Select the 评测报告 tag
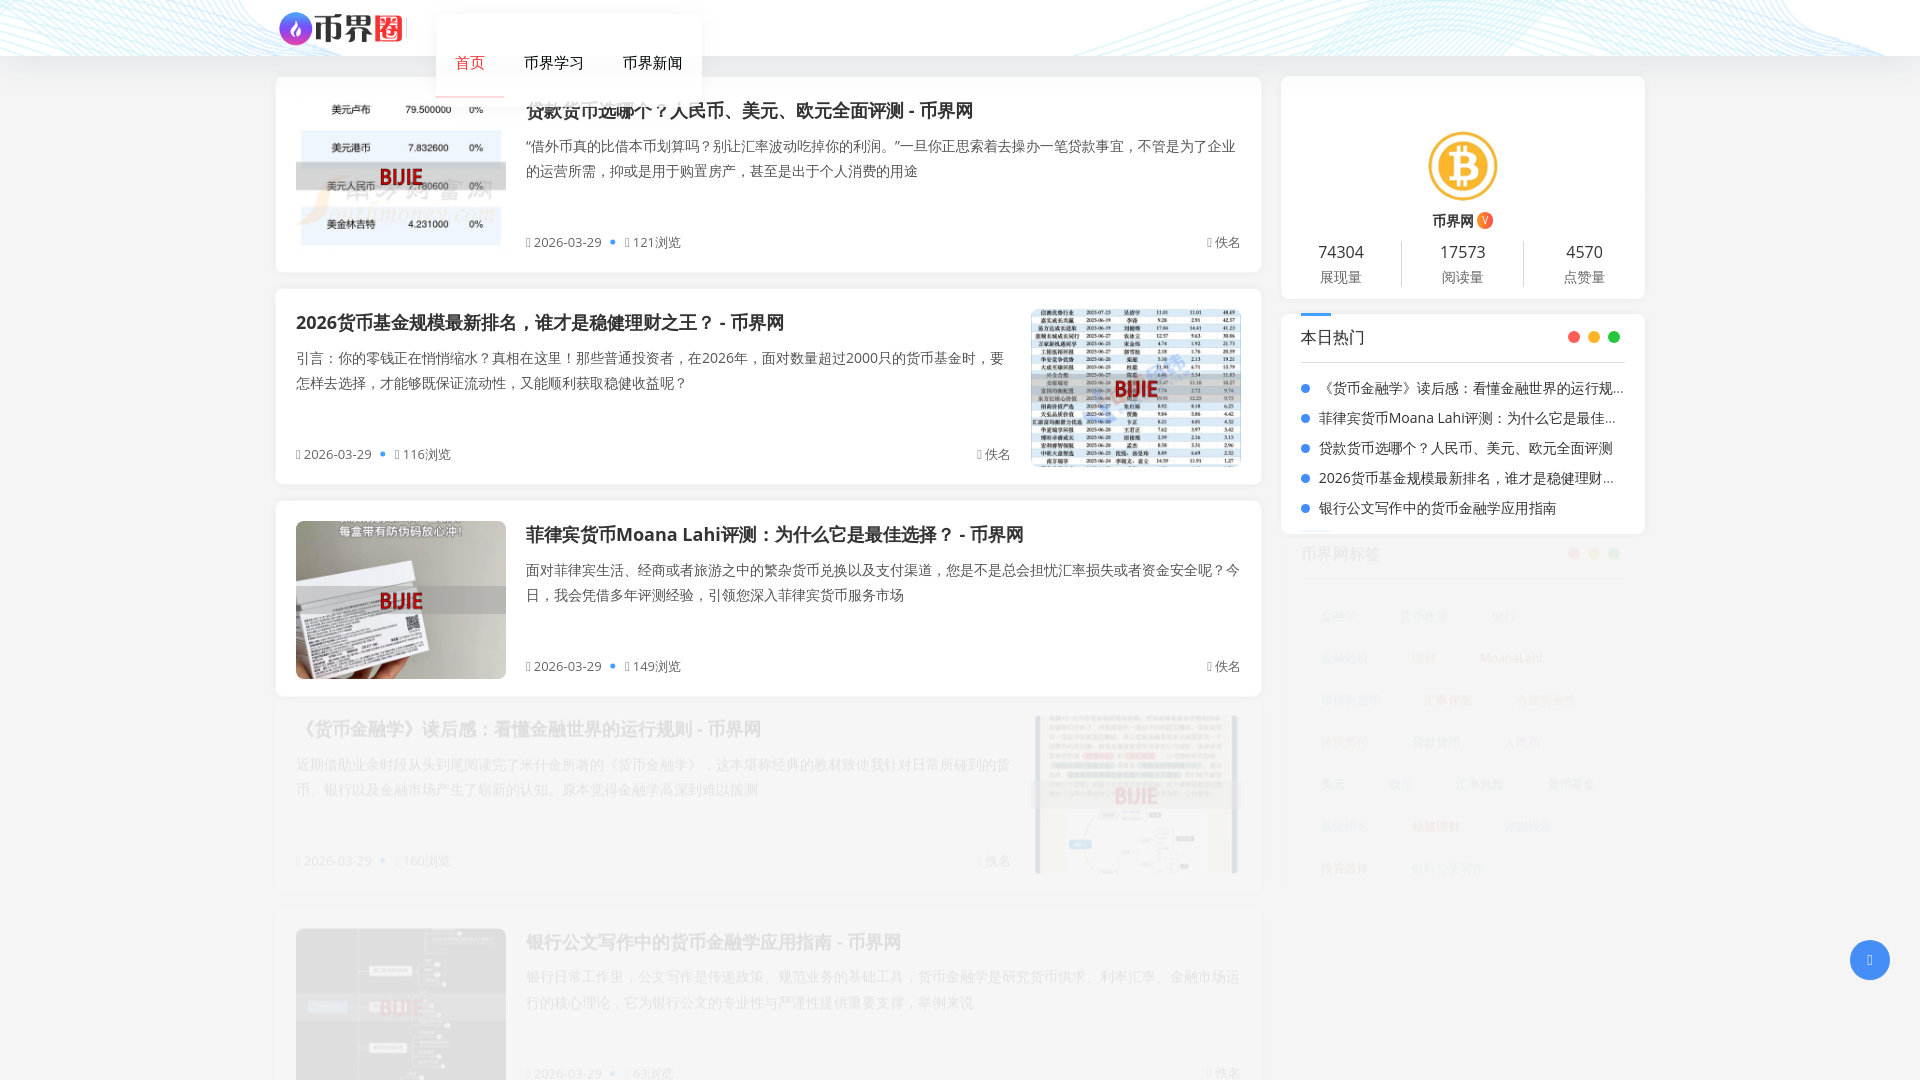Screen dimensions: 1920x1080 (x=1527, y=826)
